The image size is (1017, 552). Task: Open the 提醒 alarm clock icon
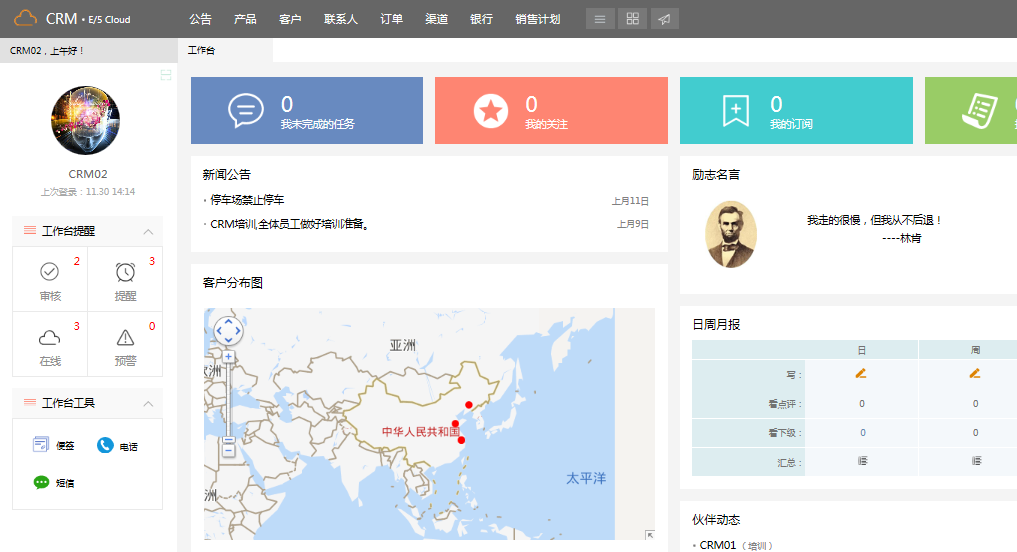tap(125, 272)
